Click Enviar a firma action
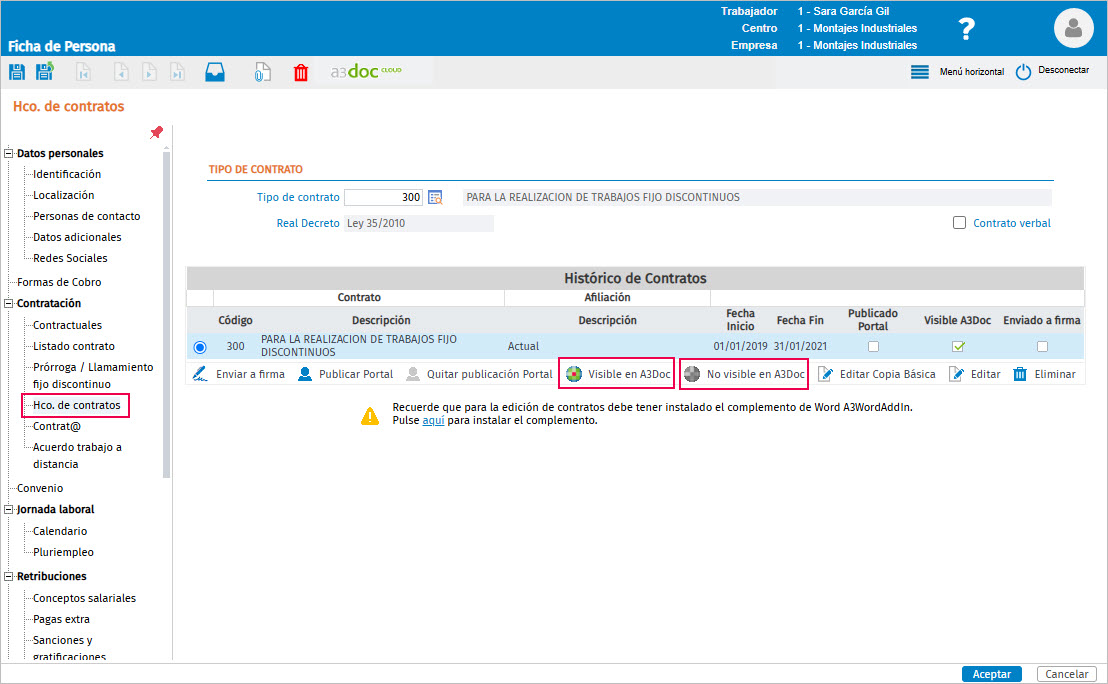The image size is (1108, 684). 239,374
